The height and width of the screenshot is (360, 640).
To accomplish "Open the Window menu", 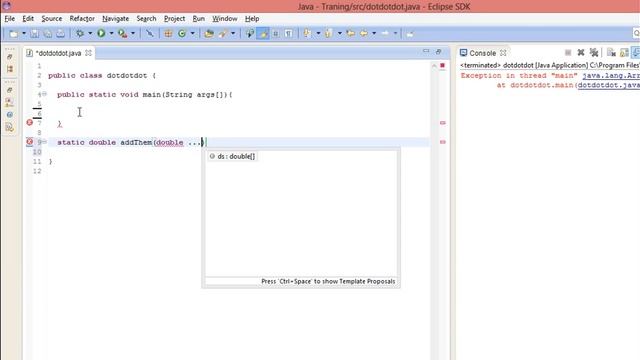I will pyautogui.click(x=224, y=19).
